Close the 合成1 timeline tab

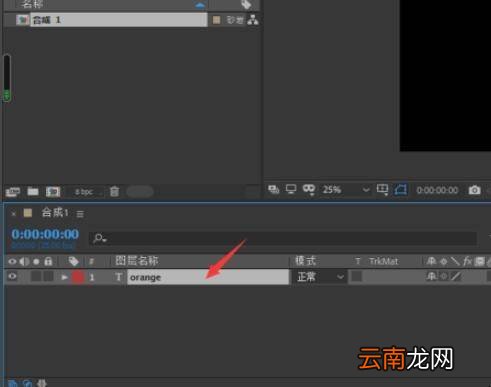[x=13, y=213]
